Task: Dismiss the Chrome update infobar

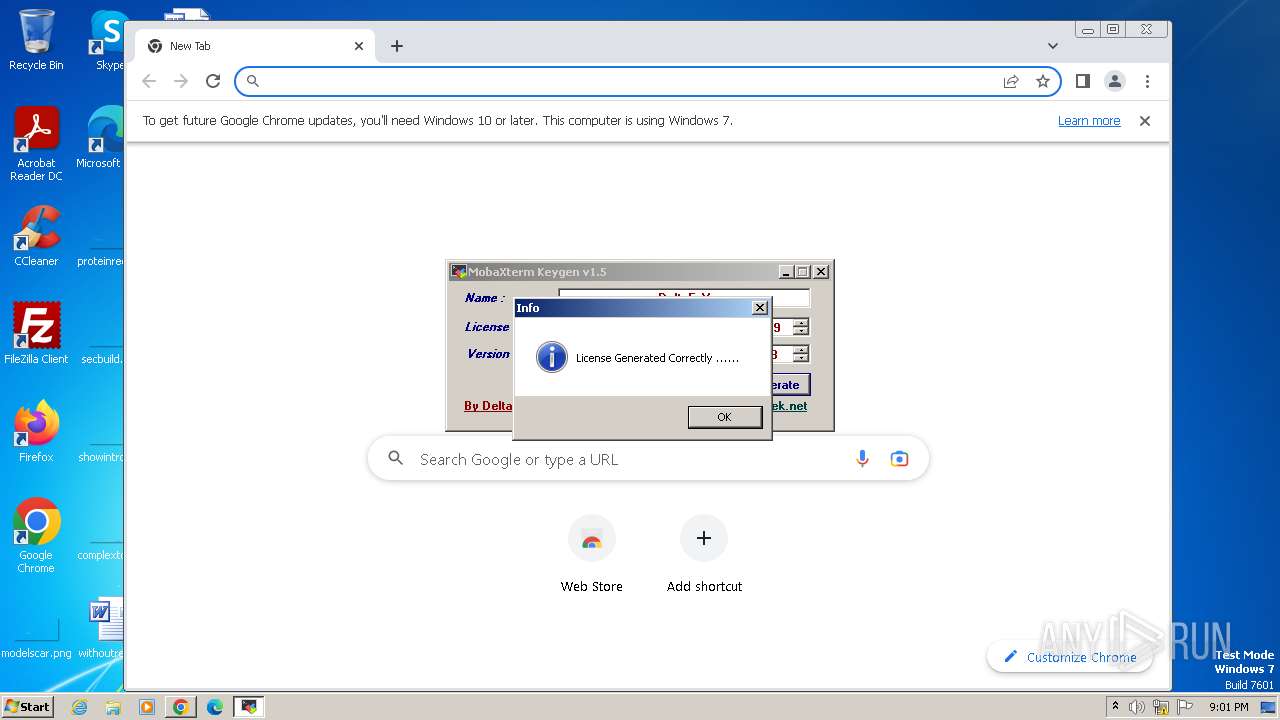Action: point(1145,121)
